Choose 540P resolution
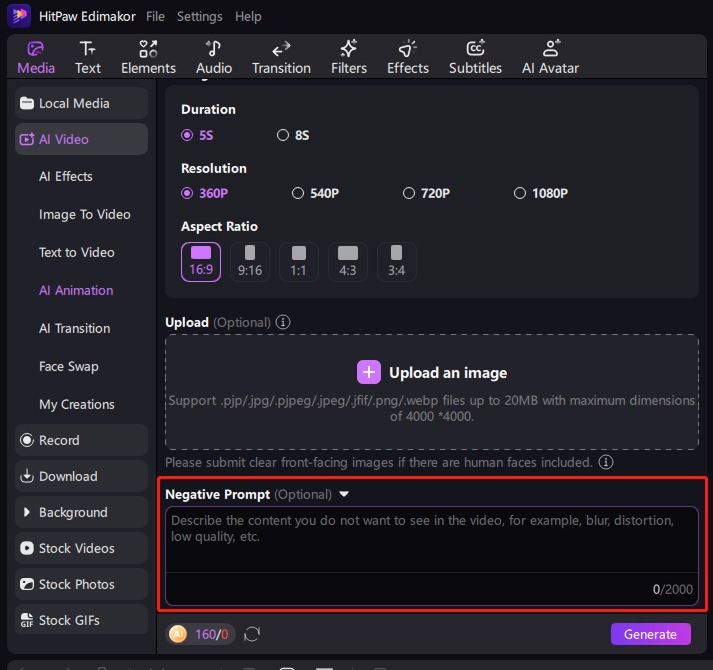Screen dimensions: 713x670 pyautogui.click(x=316, y=193)
